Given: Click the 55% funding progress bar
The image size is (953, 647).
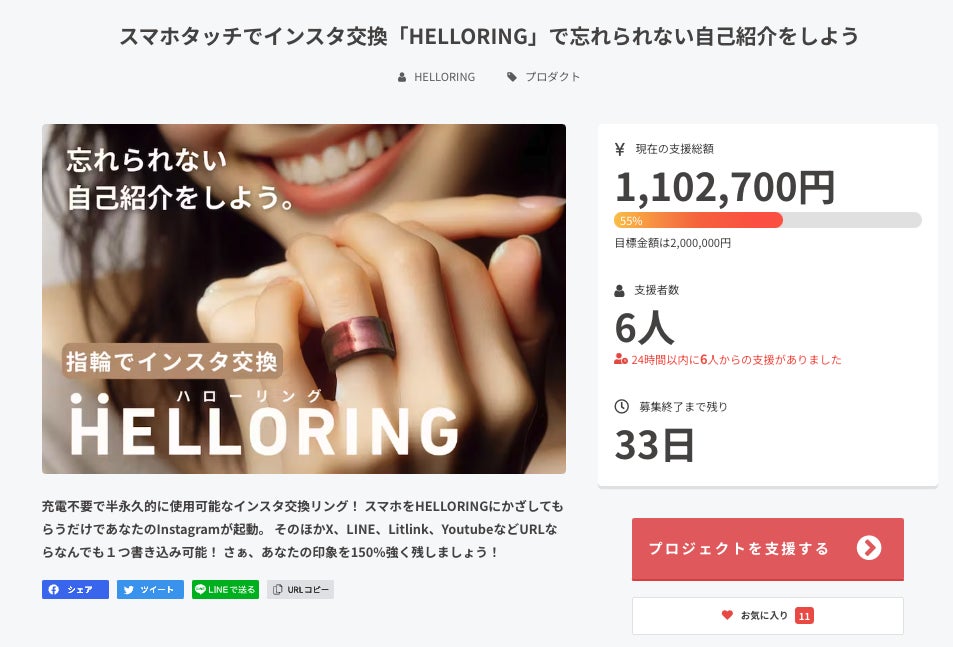Looking at the screenshot, I should [x=768, y=221].
